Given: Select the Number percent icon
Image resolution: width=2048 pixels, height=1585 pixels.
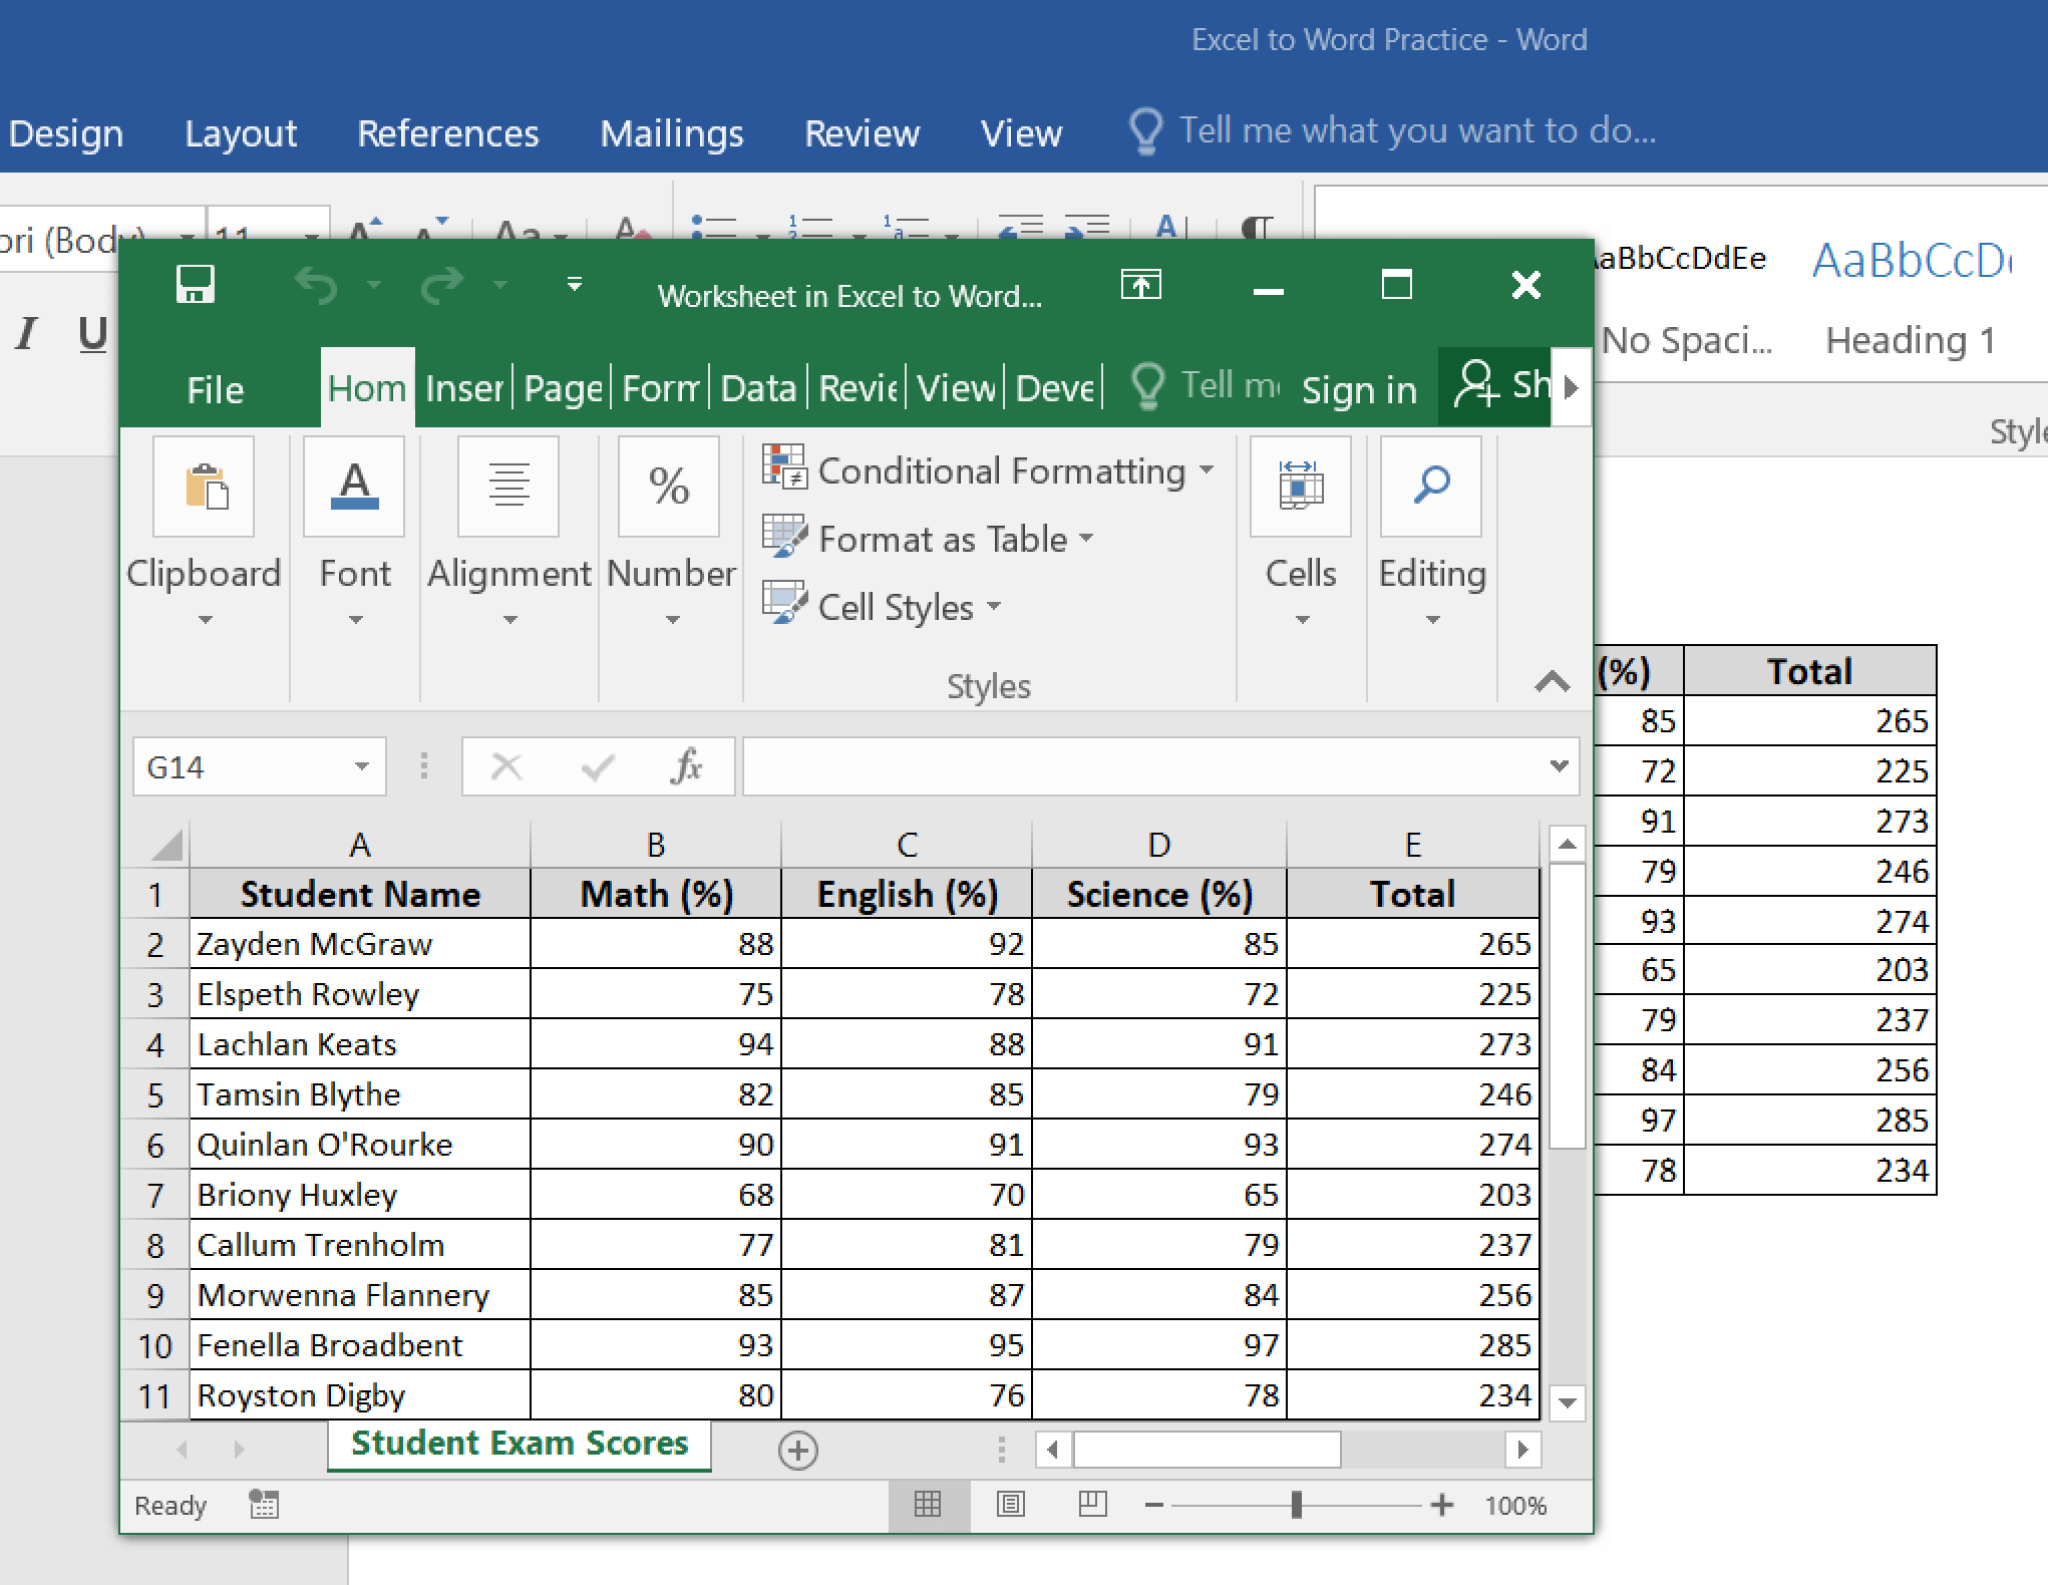Looking at the screenshot, I should [668, 488].
